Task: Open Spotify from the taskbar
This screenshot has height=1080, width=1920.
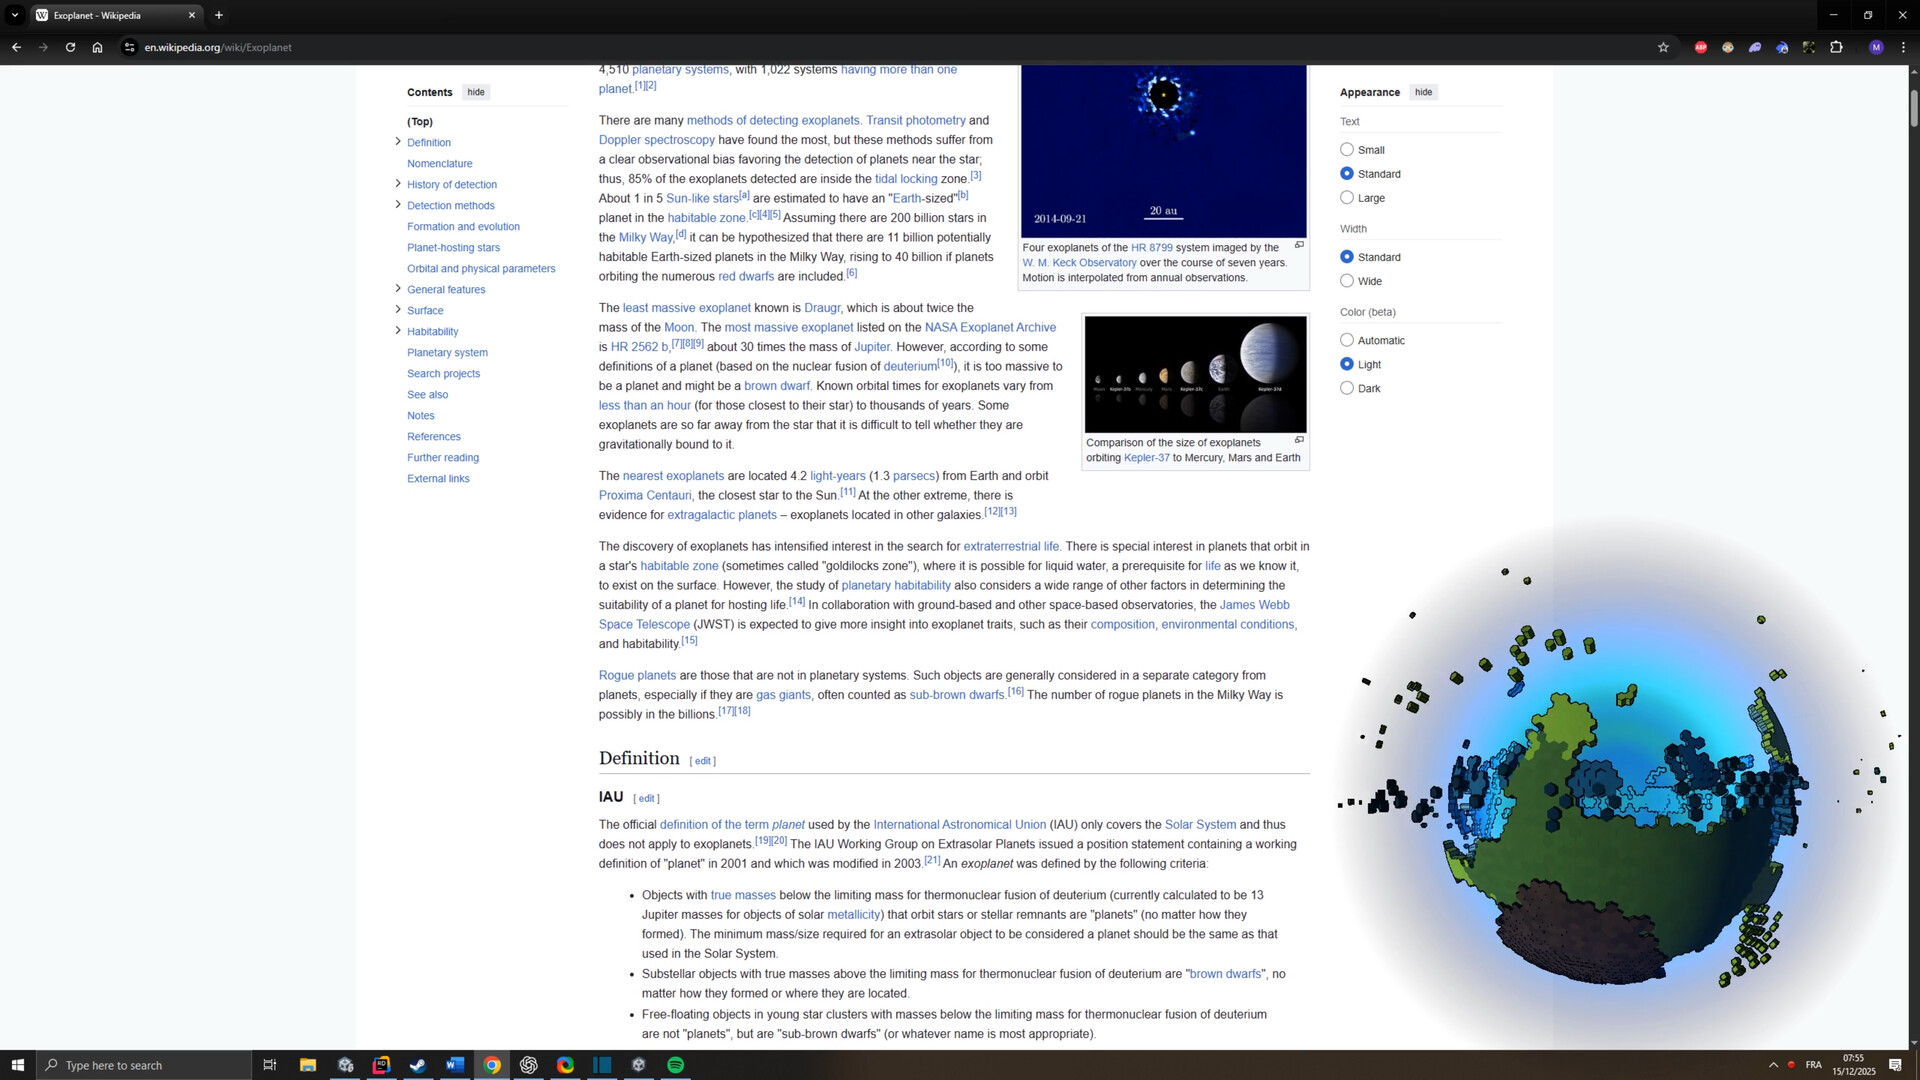Action: pyautogui.click(x=675, y=1065)
